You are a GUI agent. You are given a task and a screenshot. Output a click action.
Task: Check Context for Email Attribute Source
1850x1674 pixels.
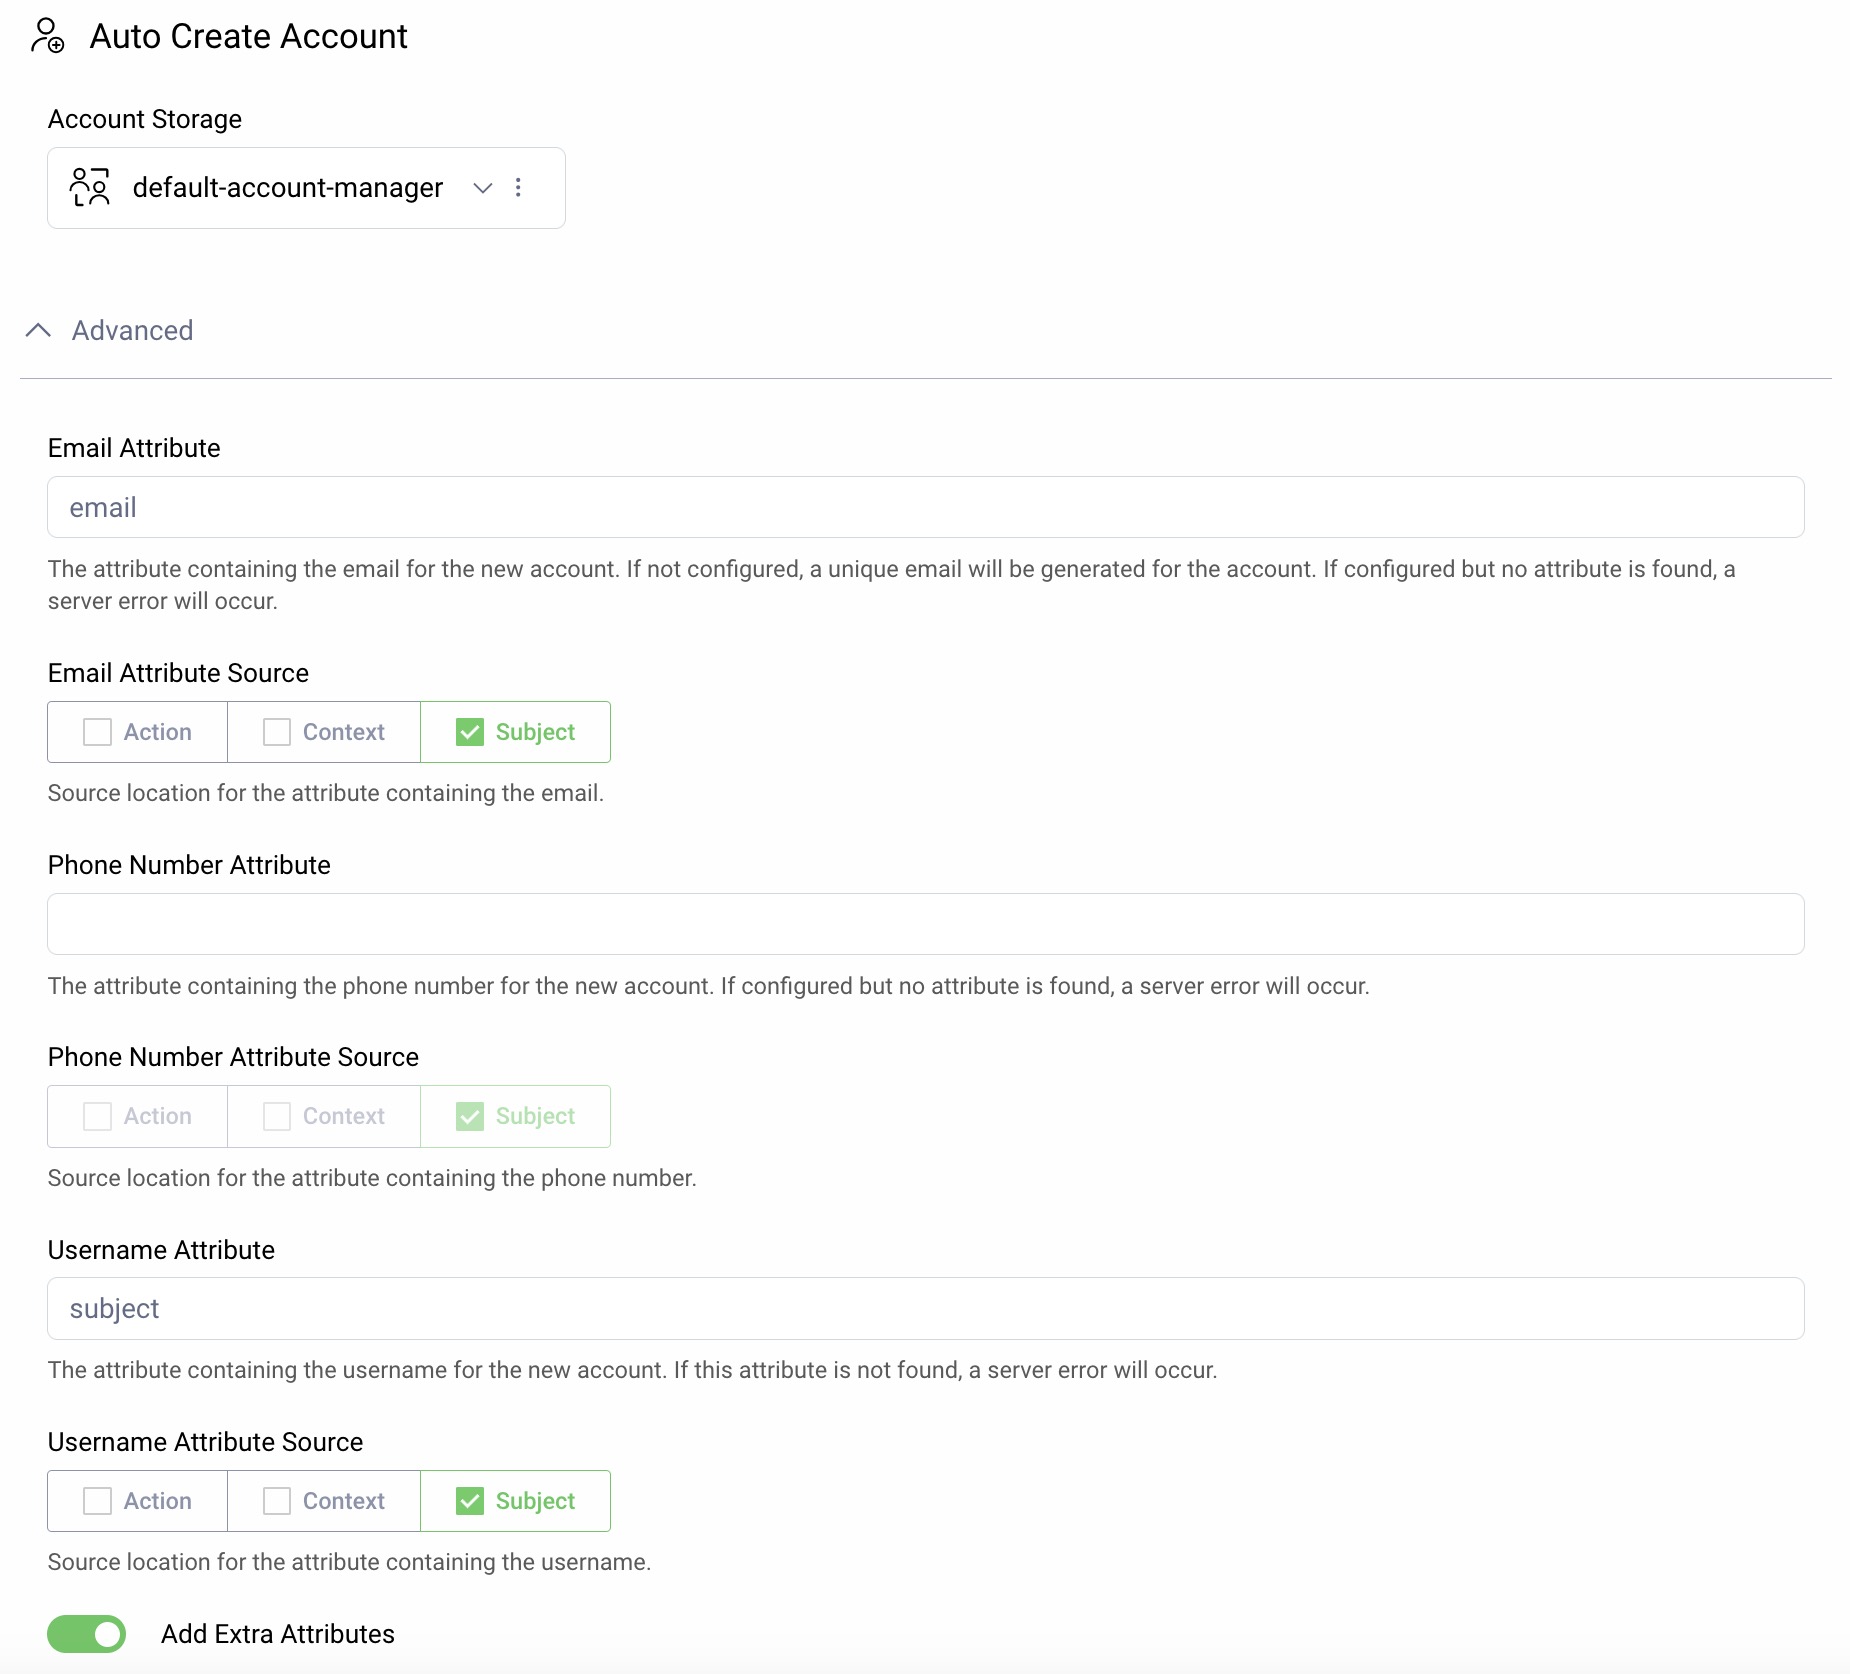pos(277,732)
